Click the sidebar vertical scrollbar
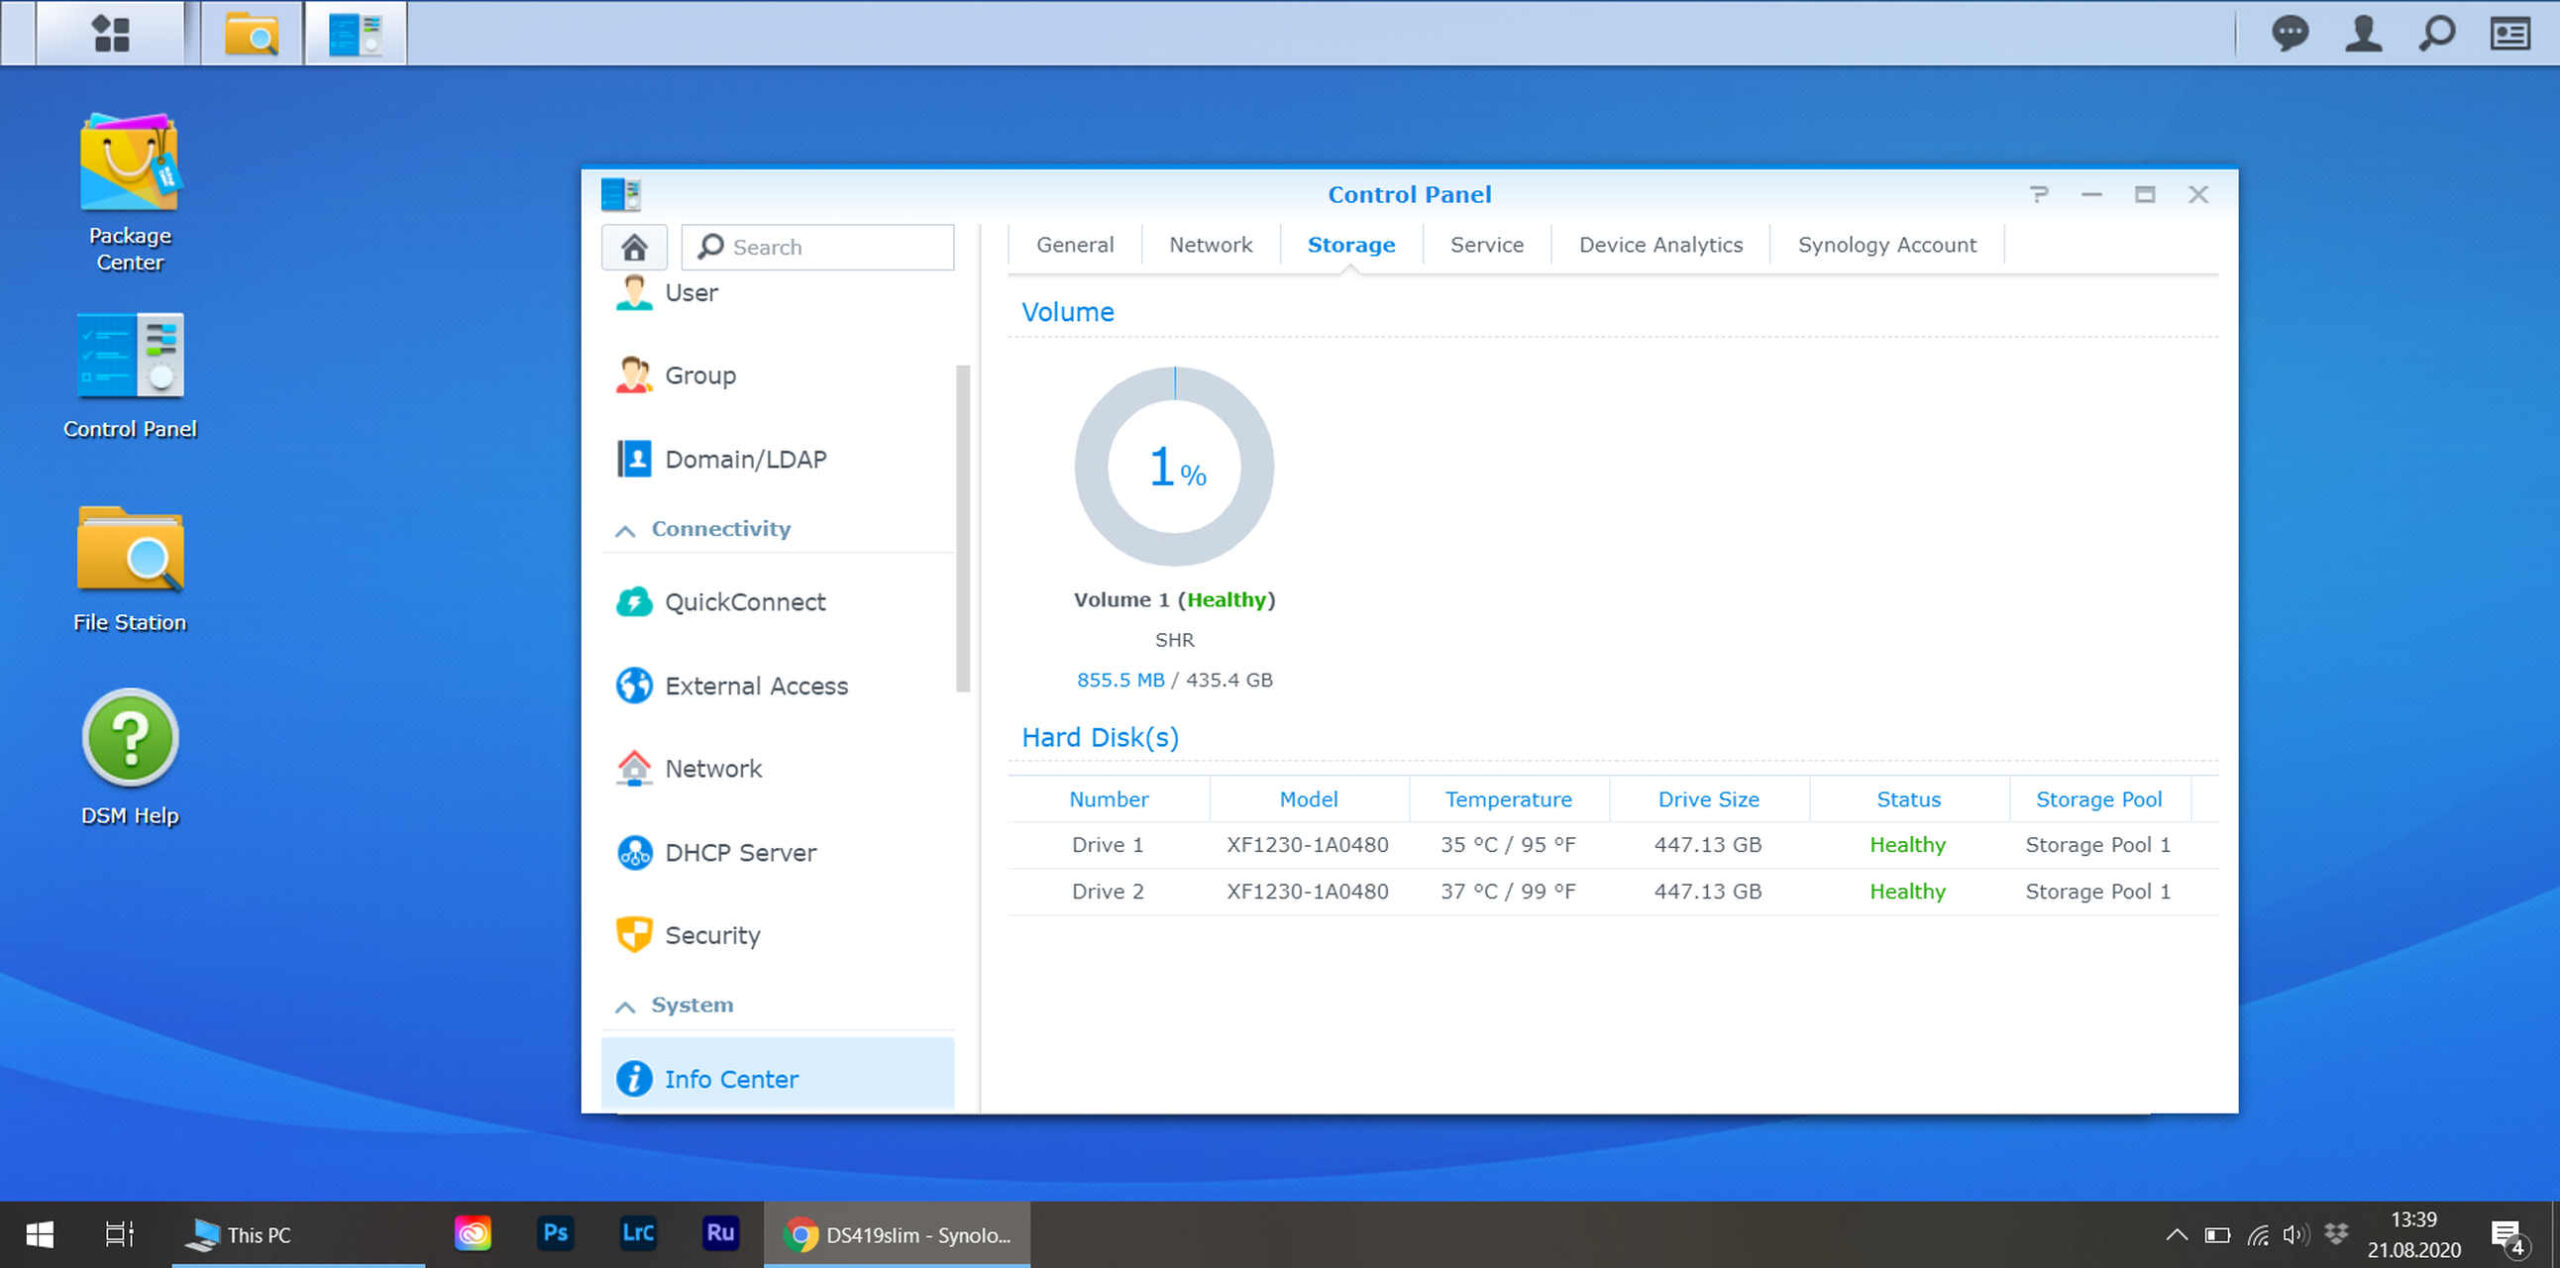 coord(963,528)
